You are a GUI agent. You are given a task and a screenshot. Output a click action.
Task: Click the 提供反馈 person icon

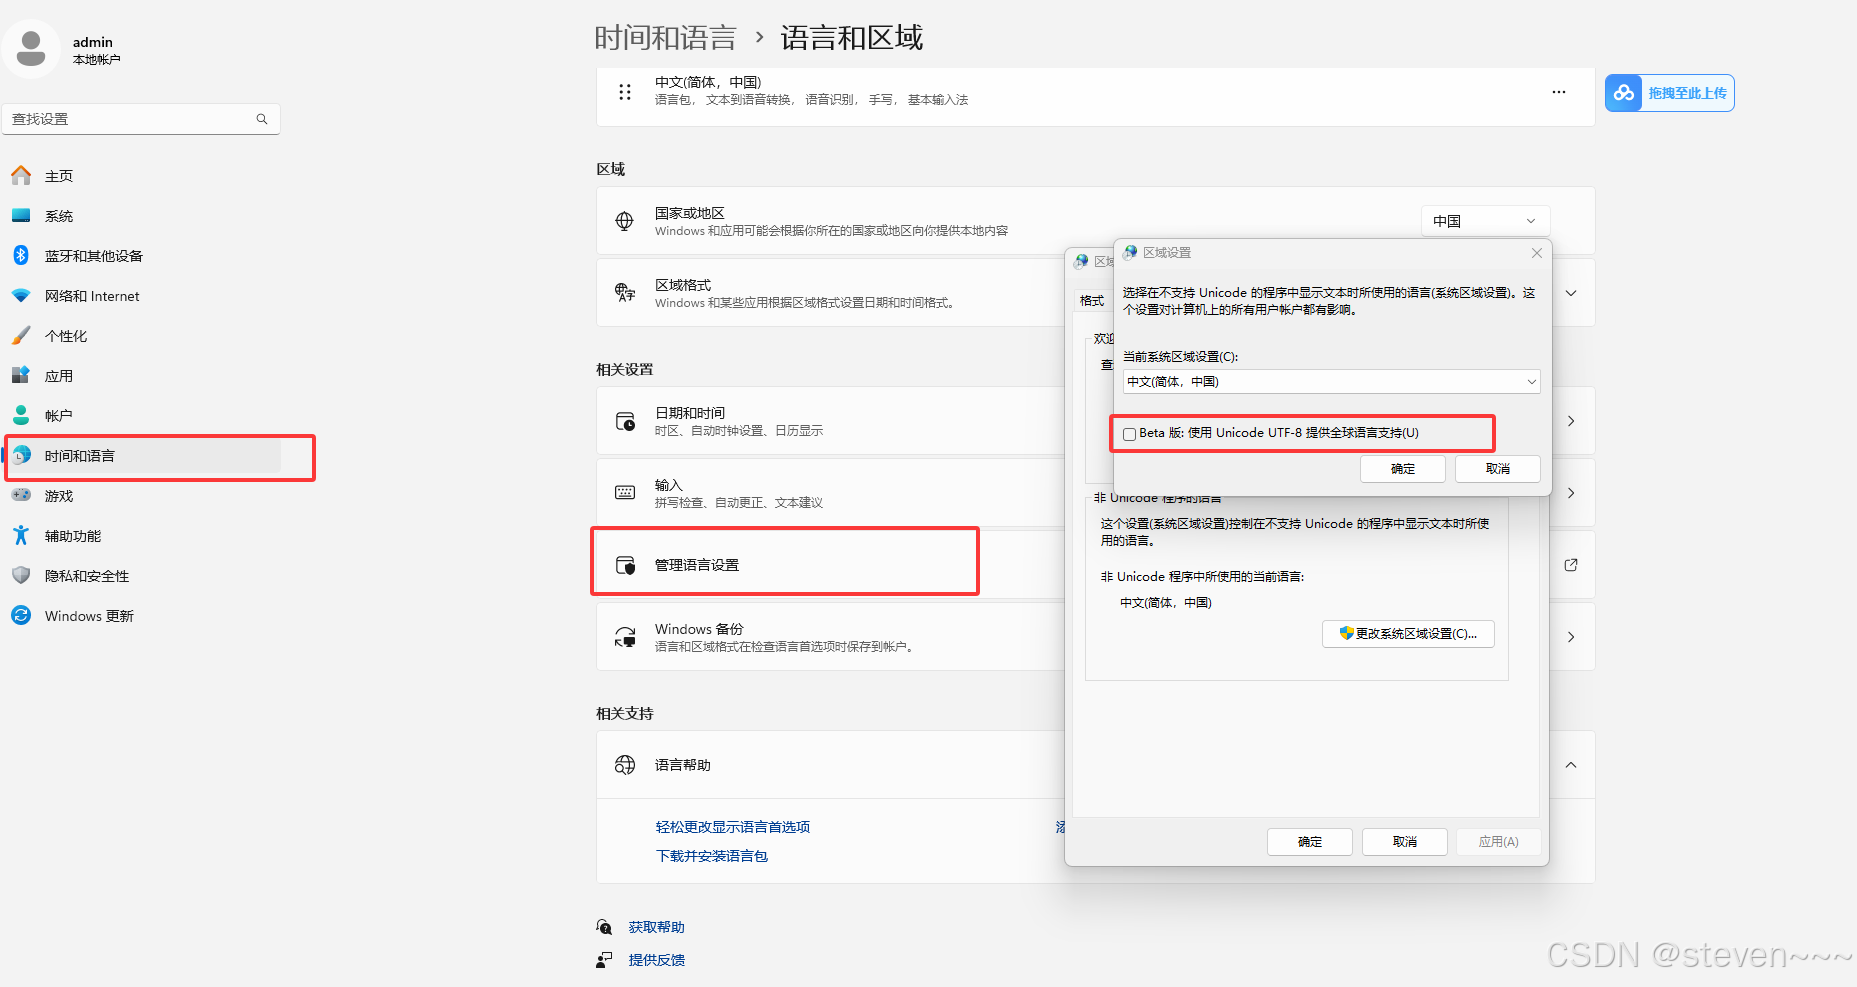point(604,960)
